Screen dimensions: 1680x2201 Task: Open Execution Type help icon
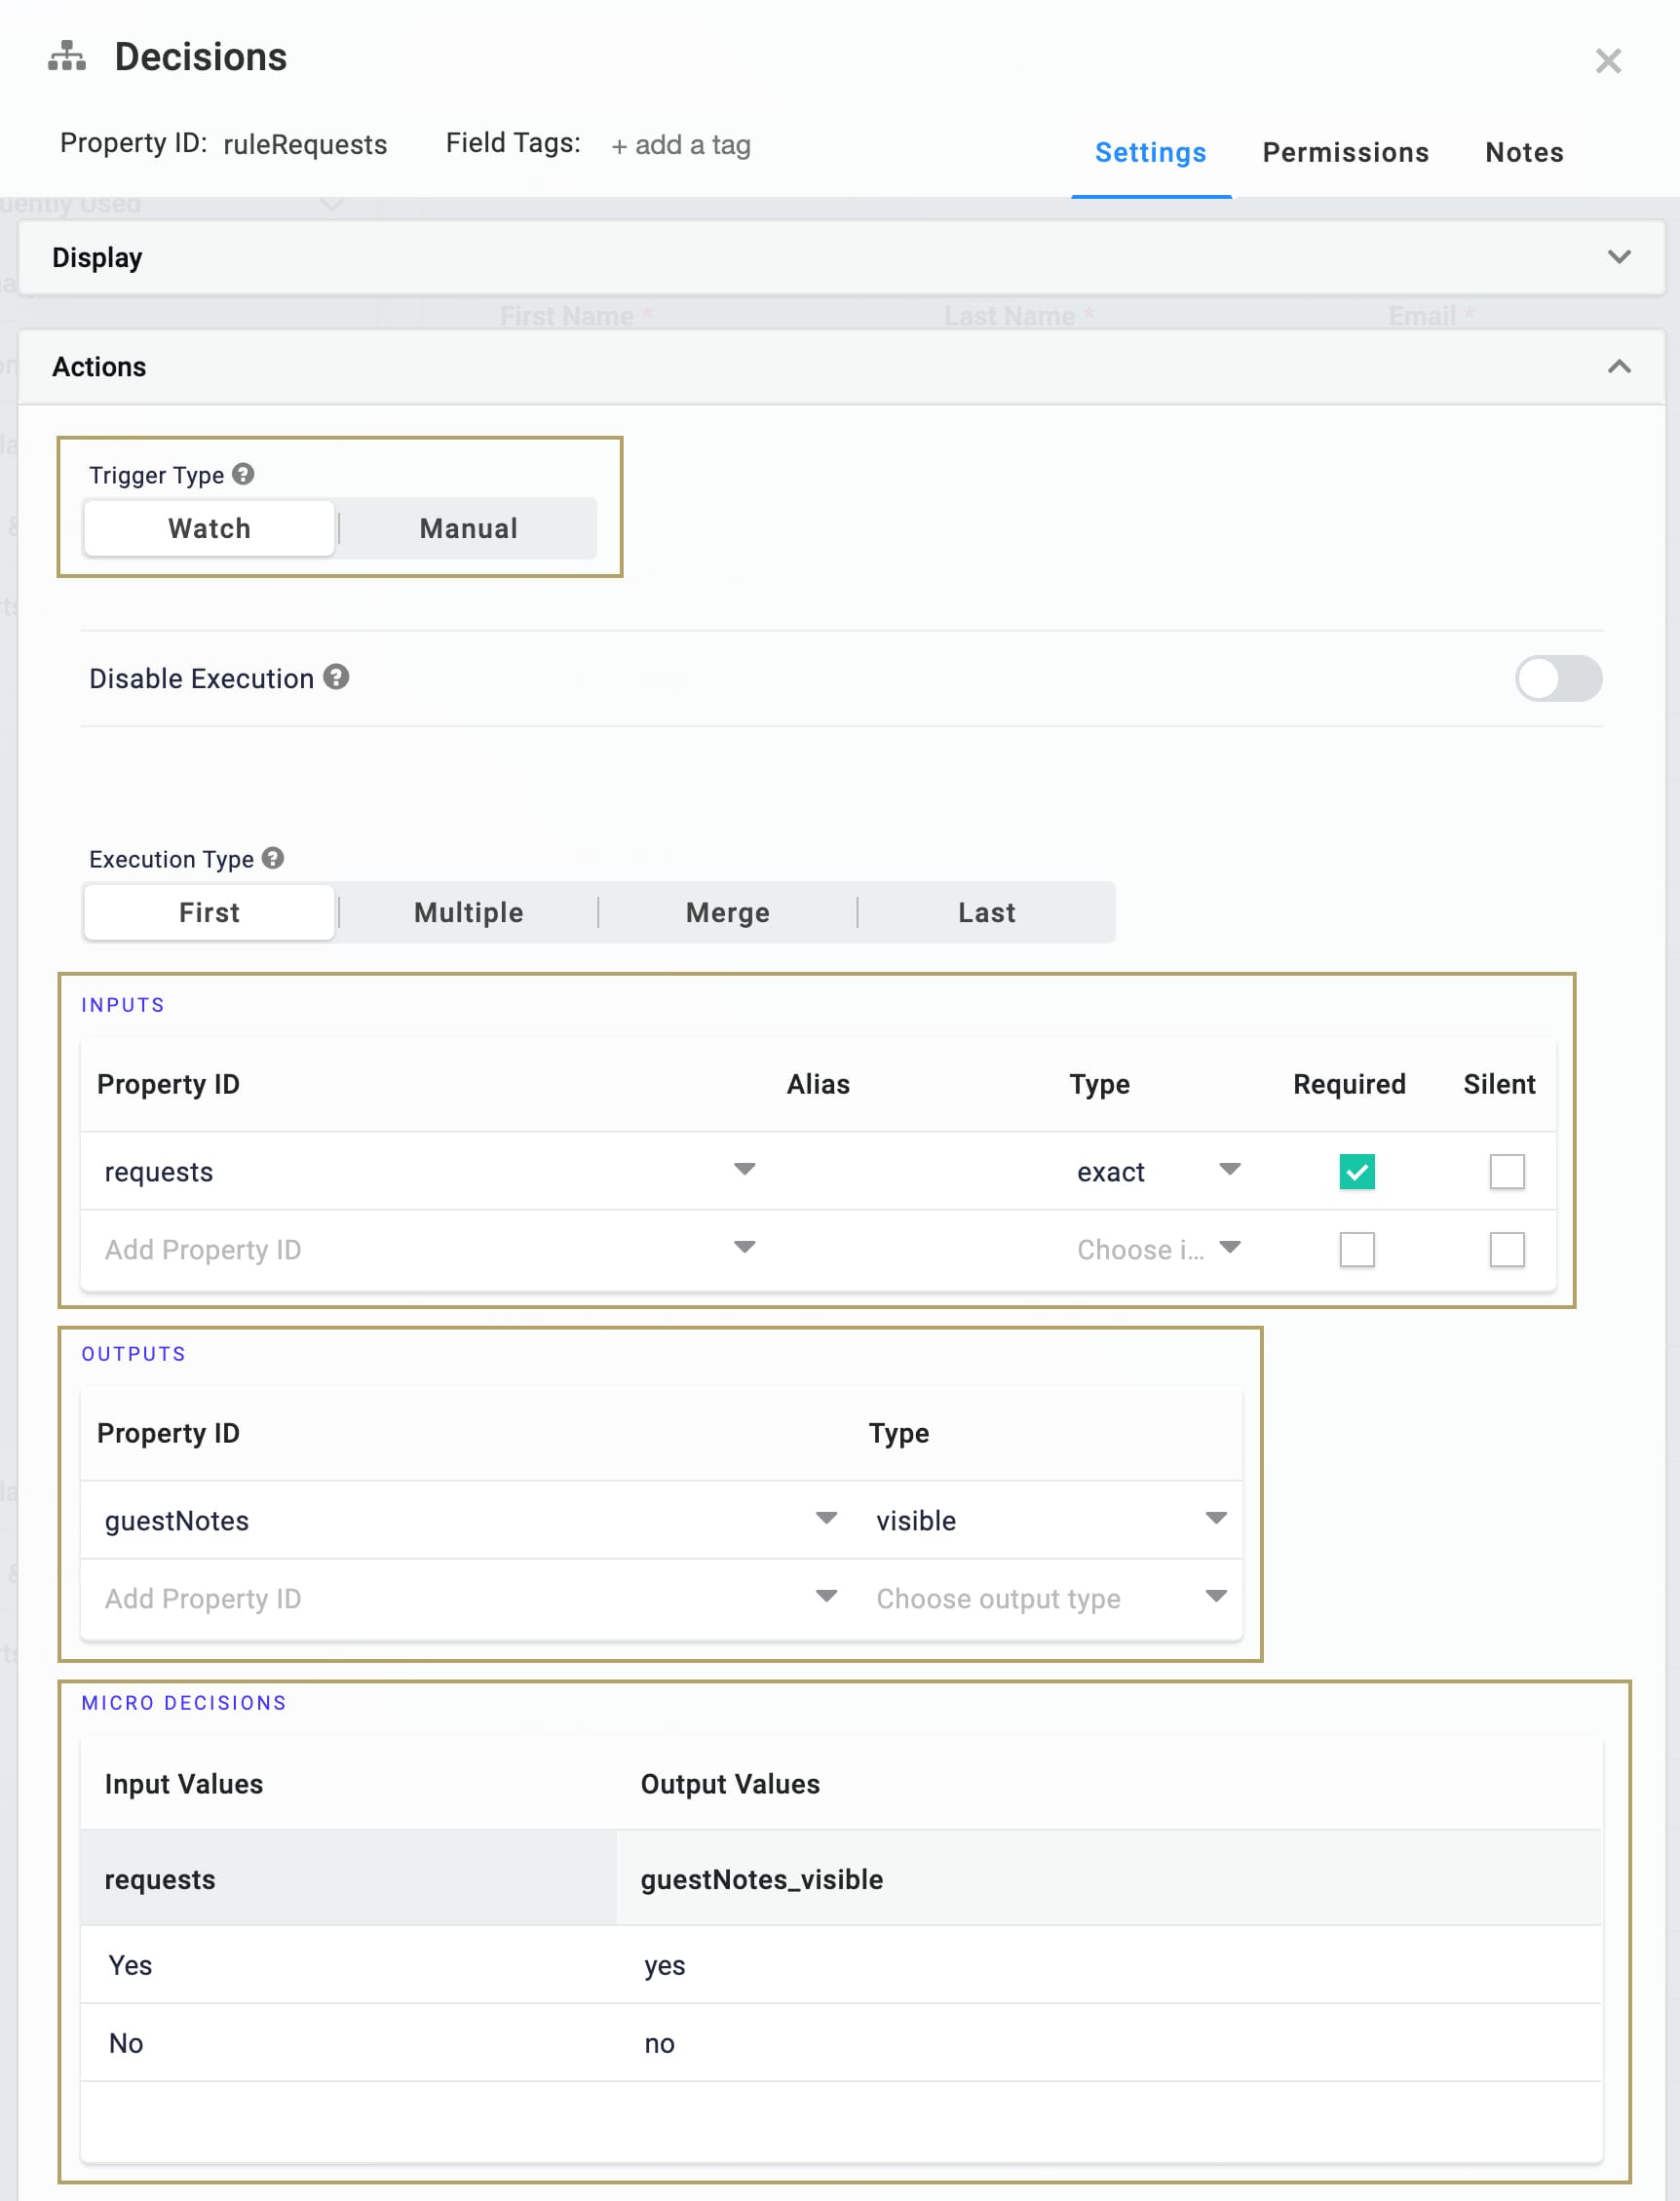(x=273, y=858)
